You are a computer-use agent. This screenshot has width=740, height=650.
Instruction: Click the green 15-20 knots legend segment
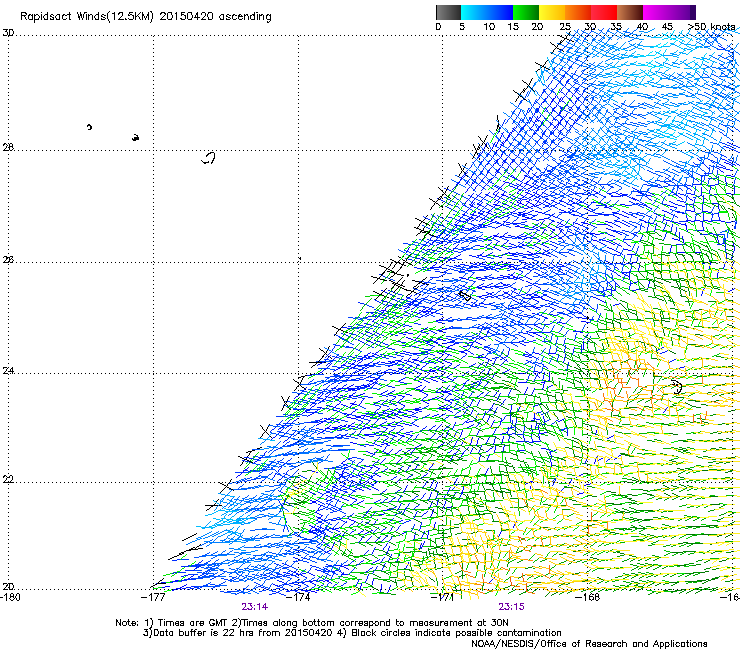(x=526, y=12)
